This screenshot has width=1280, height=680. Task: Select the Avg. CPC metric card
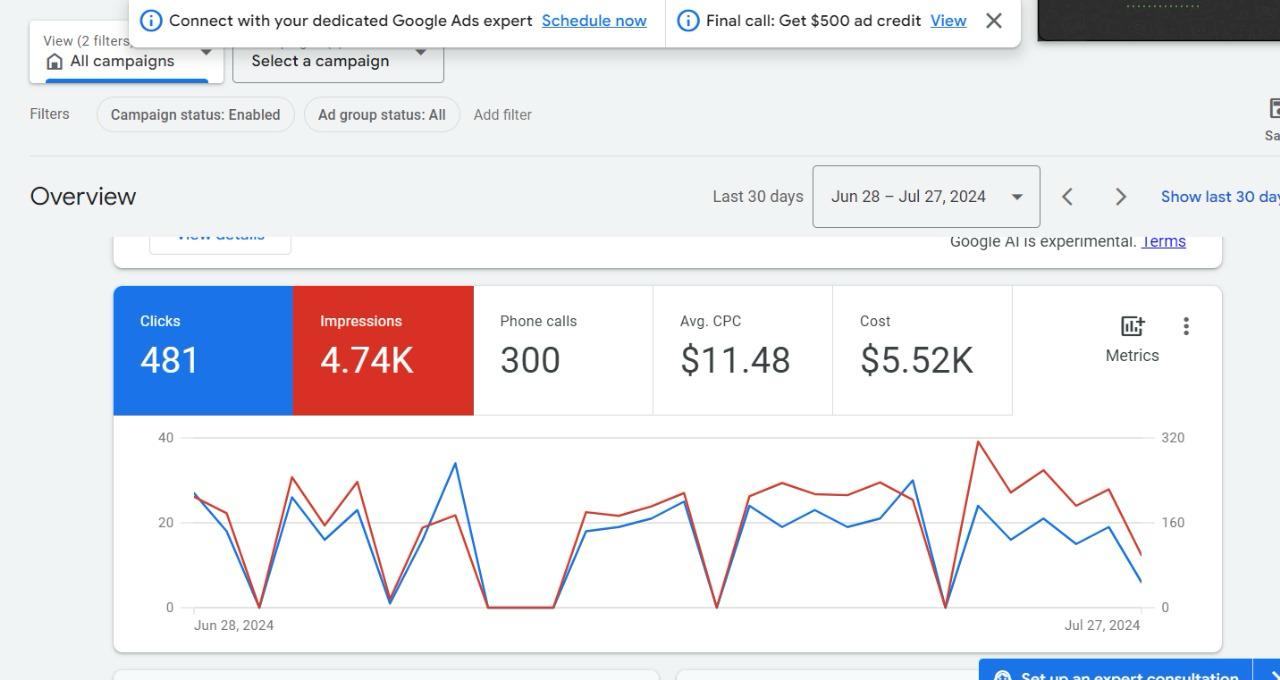point(743,350)
